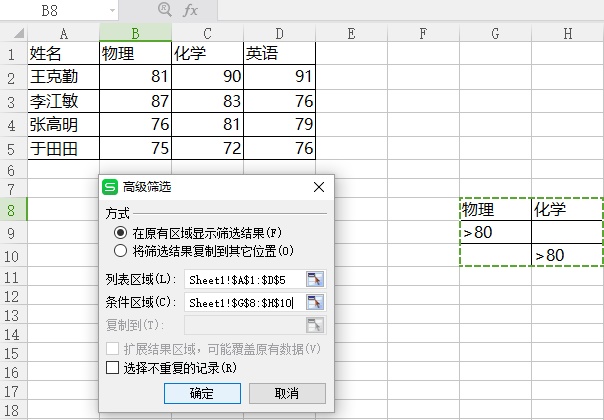
Task: Click range picker icon for 条件区域
Action: (x=315, y=302)
